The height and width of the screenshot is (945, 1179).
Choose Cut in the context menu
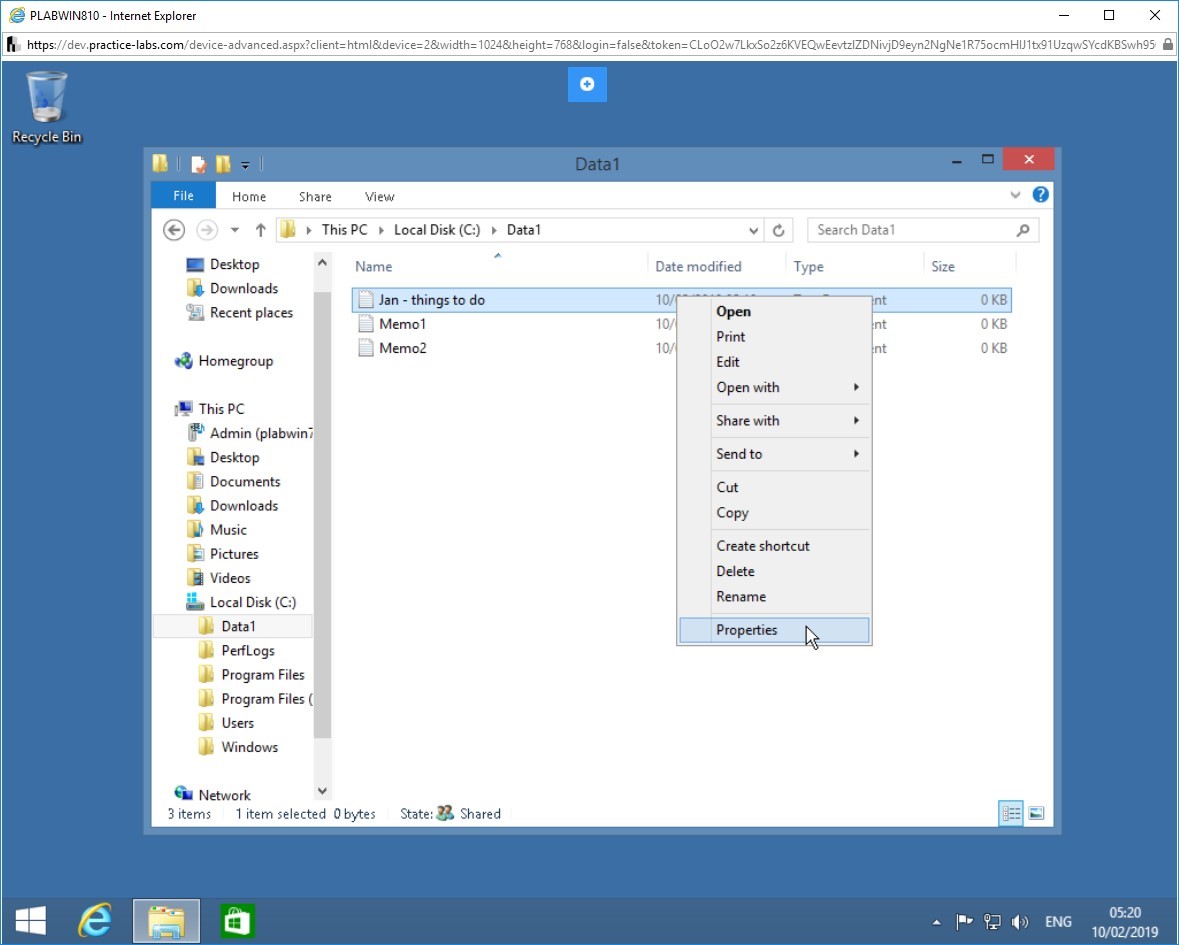[774, 487]
